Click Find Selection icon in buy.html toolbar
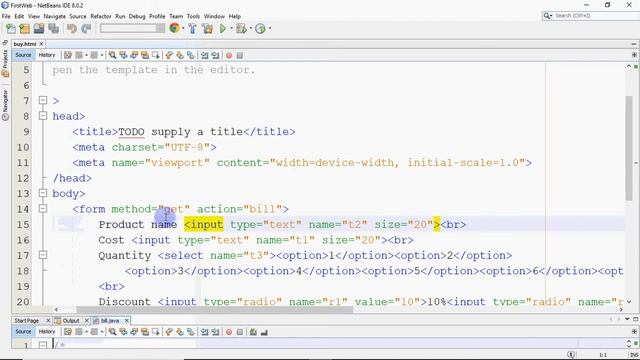640x360 pixels. [x=112, y=55]
